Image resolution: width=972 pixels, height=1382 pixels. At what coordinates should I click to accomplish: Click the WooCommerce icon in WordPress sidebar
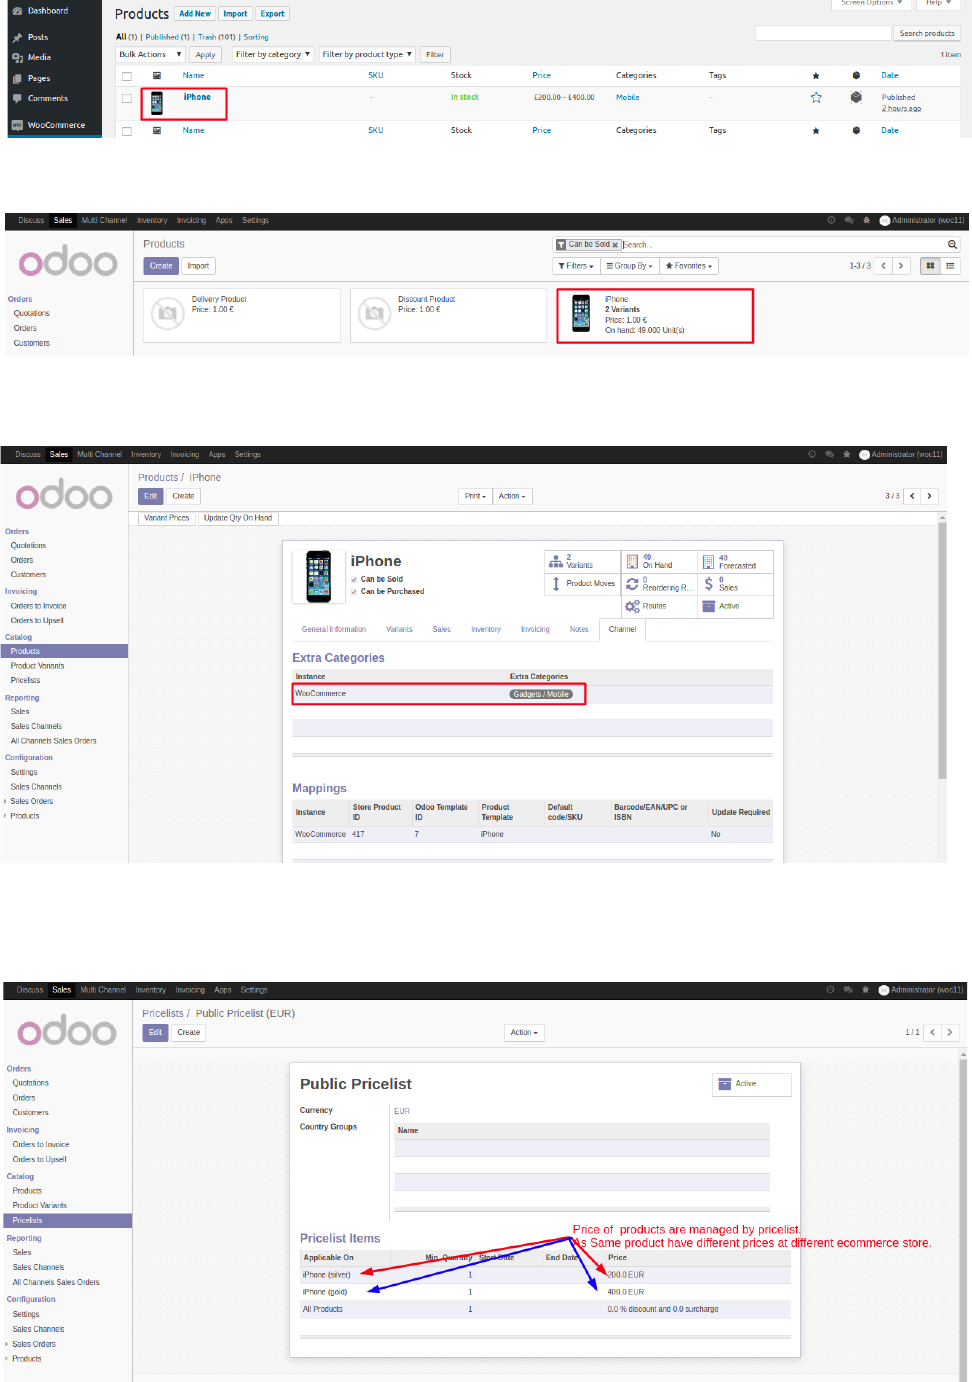pos(17,125)
